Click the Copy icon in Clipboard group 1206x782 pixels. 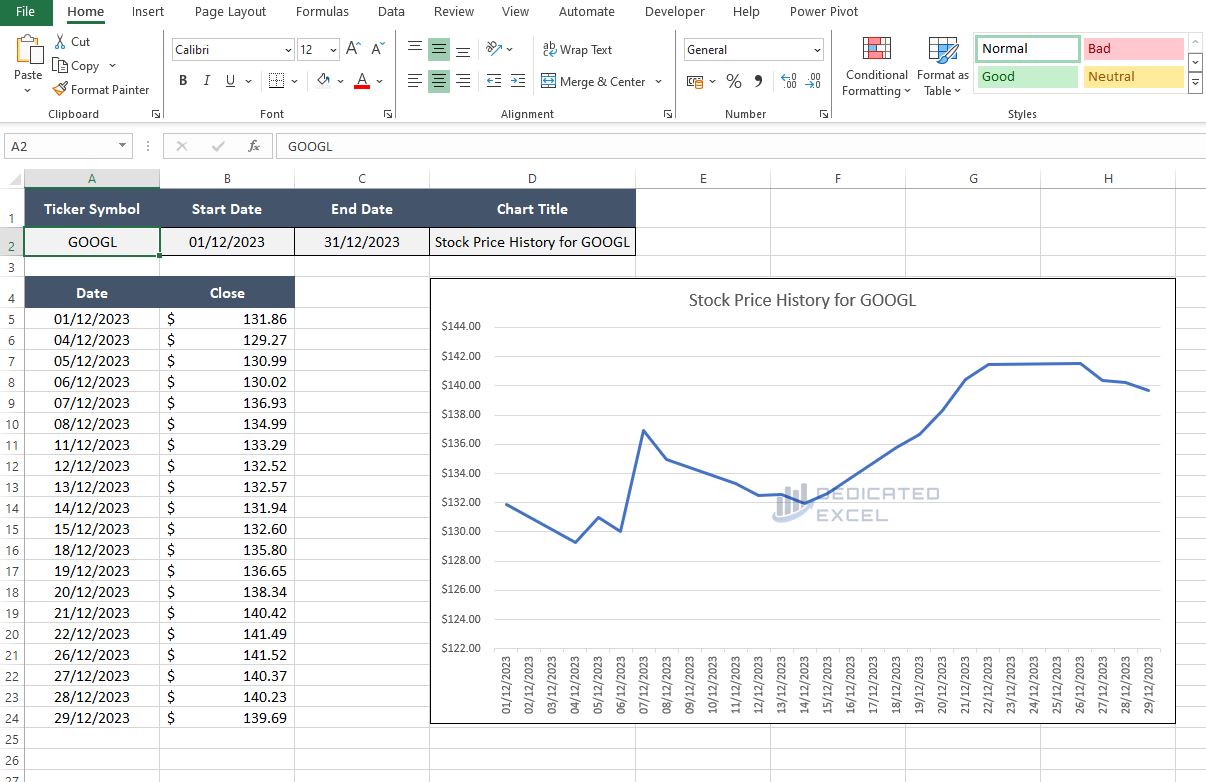[59, 66]
